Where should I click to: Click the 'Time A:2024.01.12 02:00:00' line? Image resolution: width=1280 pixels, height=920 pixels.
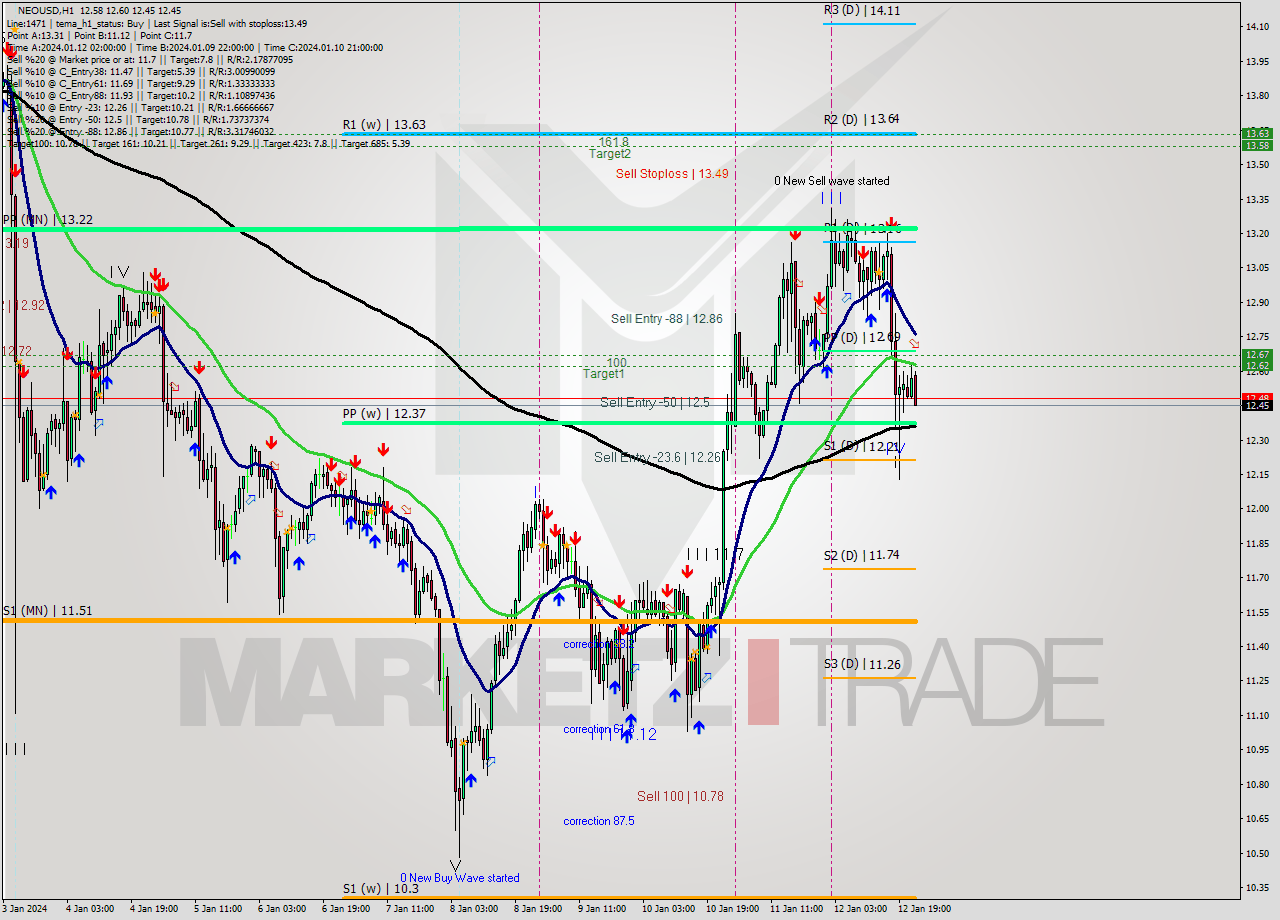[66, 47]
